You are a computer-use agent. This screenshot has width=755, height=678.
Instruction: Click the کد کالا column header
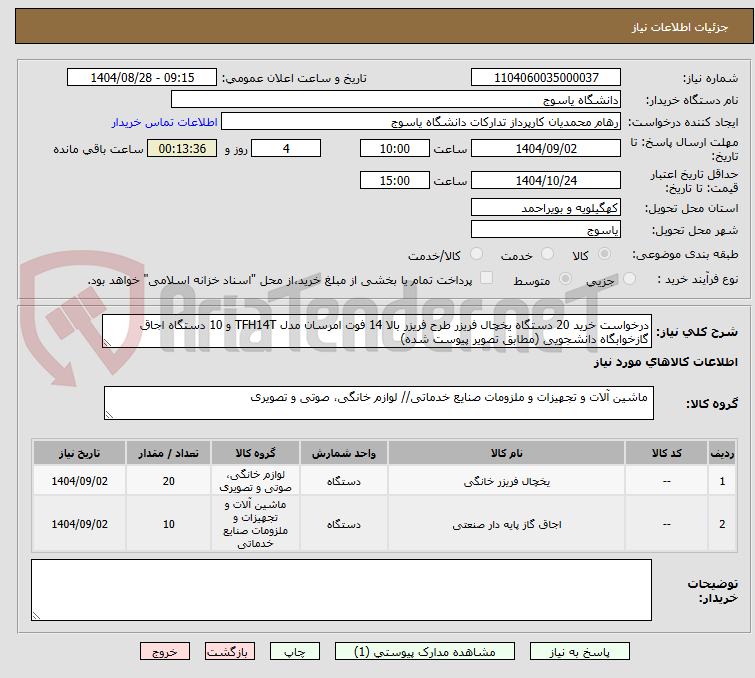(x=666, y=453)
